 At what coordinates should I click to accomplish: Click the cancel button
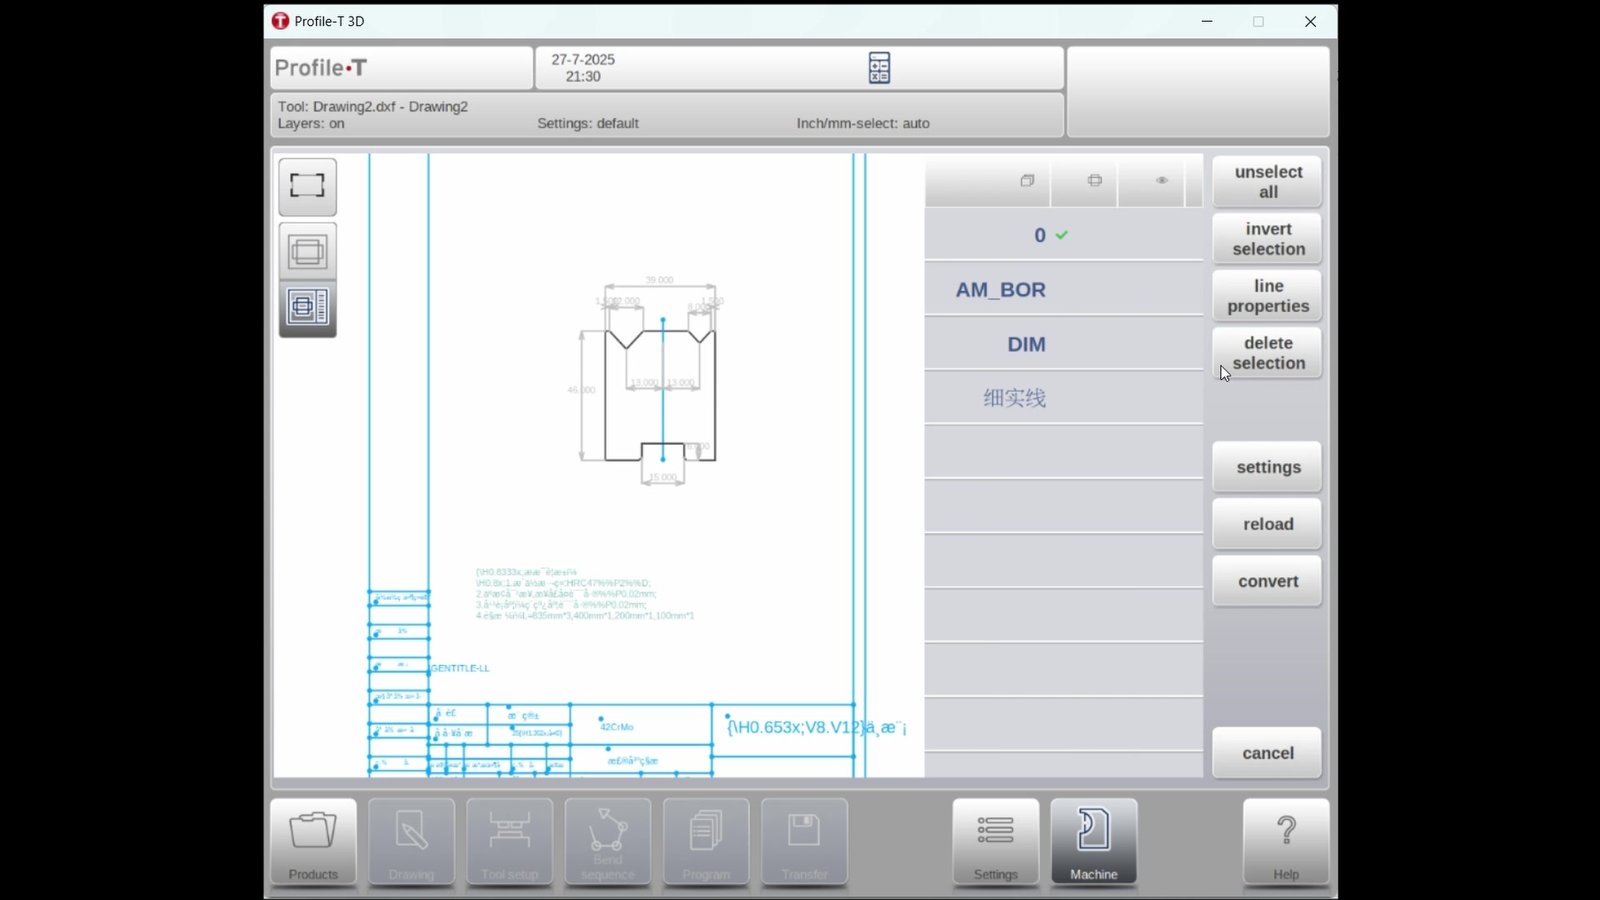point(1267,753)
